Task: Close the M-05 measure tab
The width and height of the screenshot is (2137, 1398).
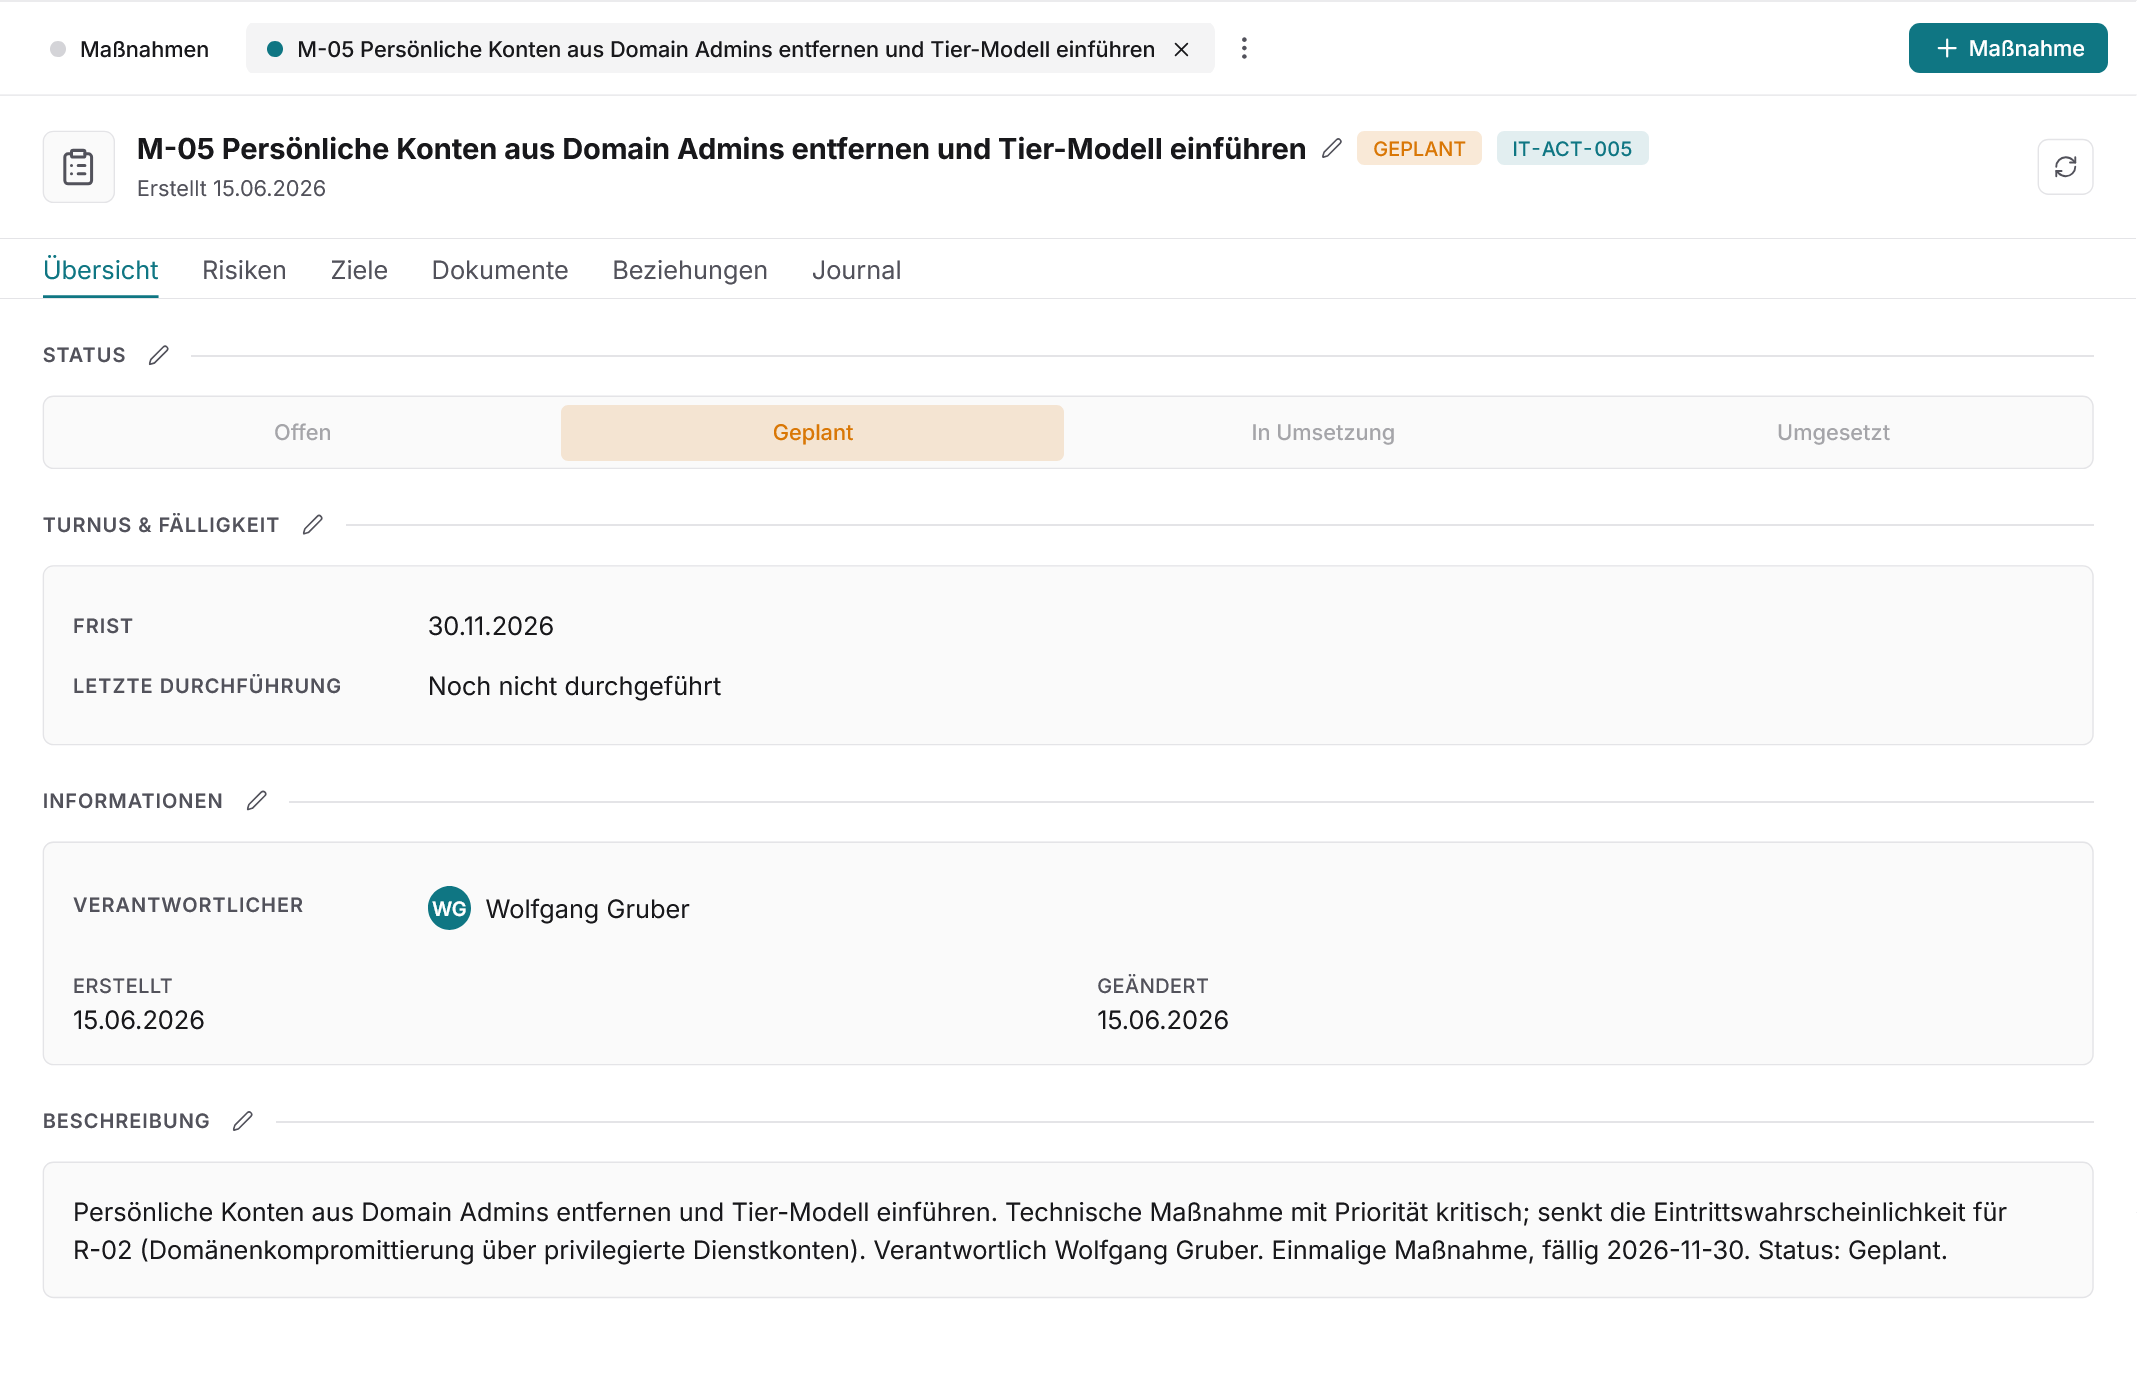Action: pyautogui.click(x=1181, y=49)
